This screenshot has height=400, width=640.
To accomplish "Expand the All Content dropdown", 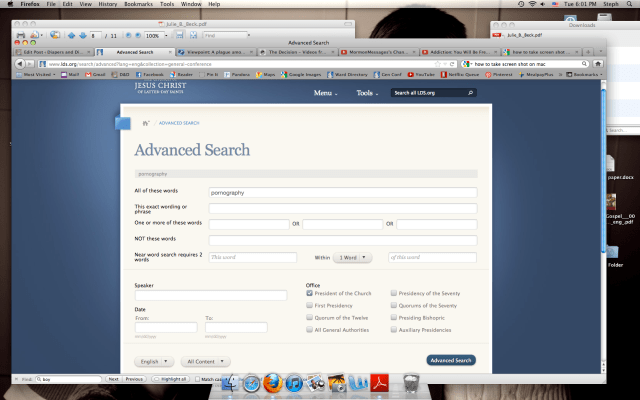I will [x=204, y=361].
